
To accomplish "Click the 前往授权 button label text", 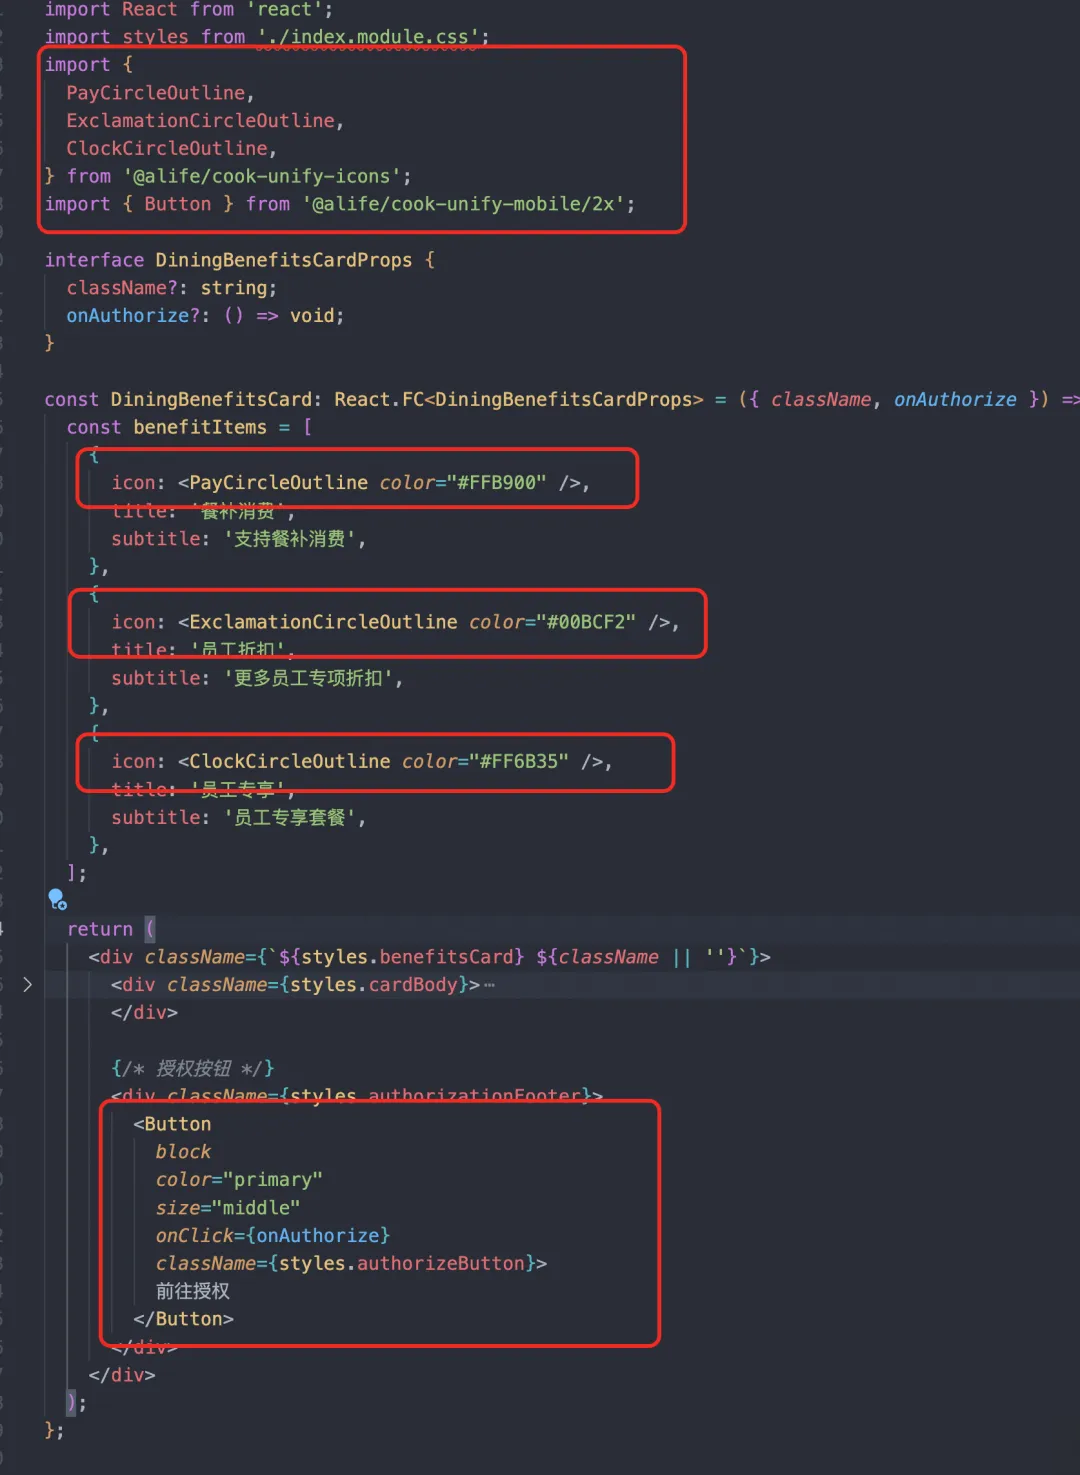I will click(192, 1291).
